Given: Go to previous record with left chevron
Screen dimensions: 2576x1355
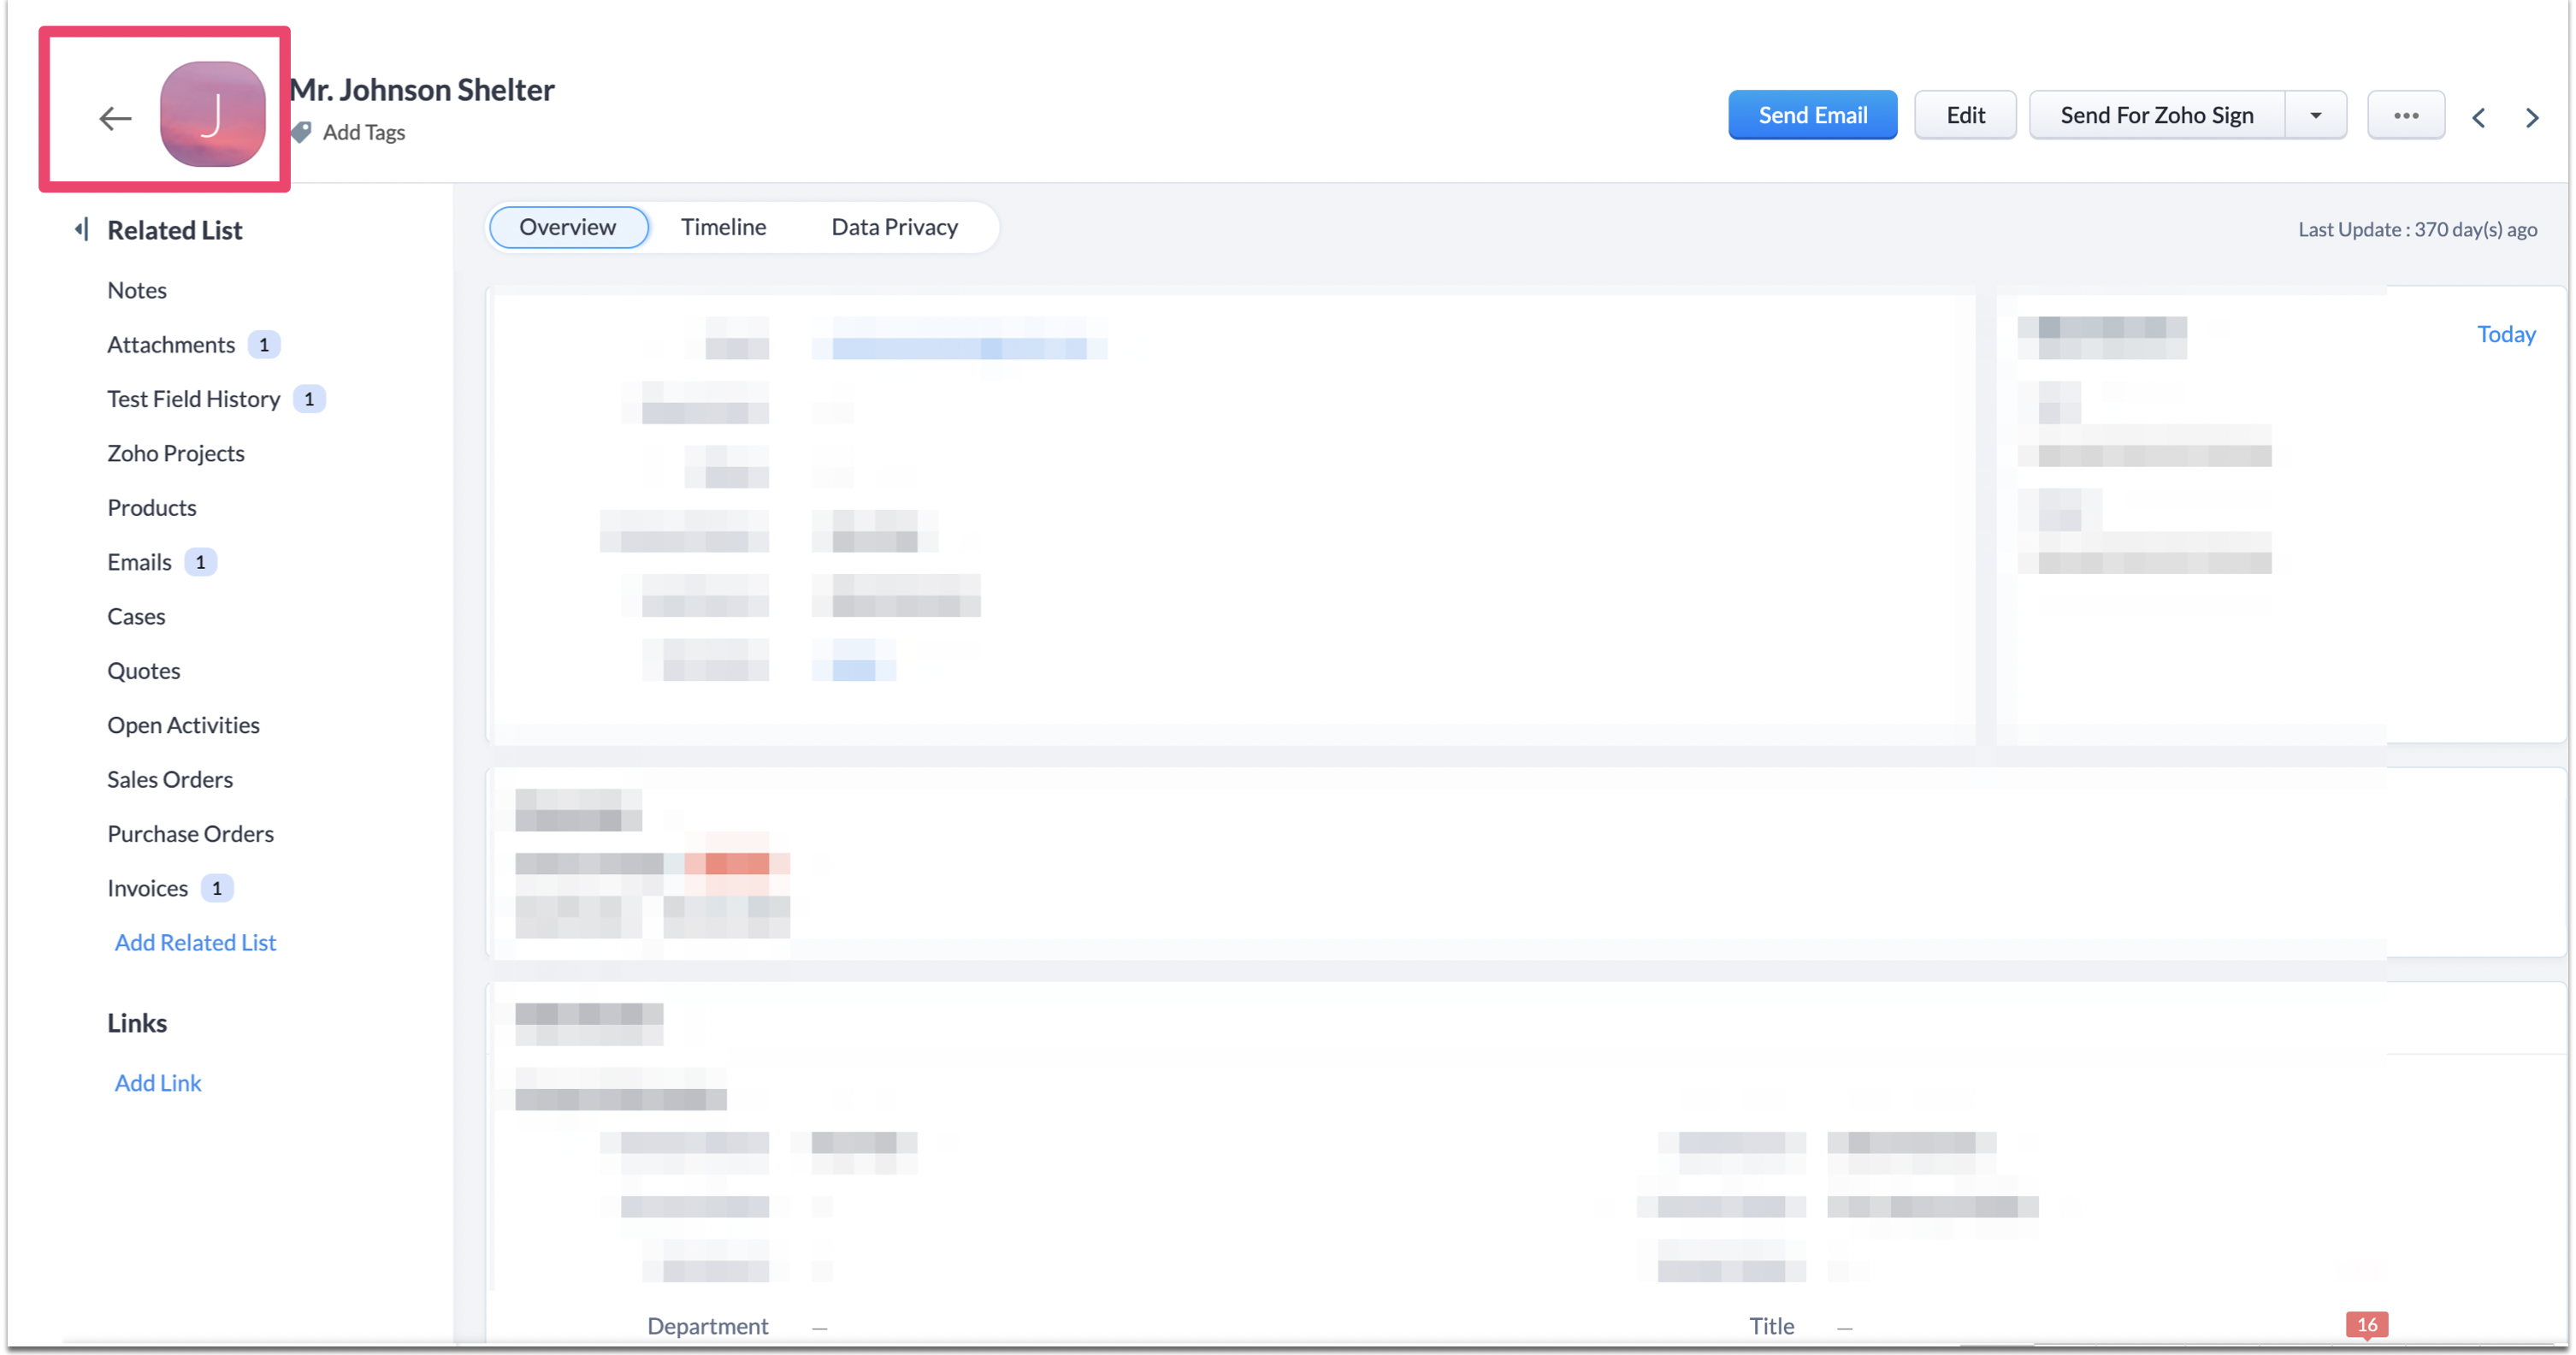Looking at the screenshot, I should [x=2478, y=117].
